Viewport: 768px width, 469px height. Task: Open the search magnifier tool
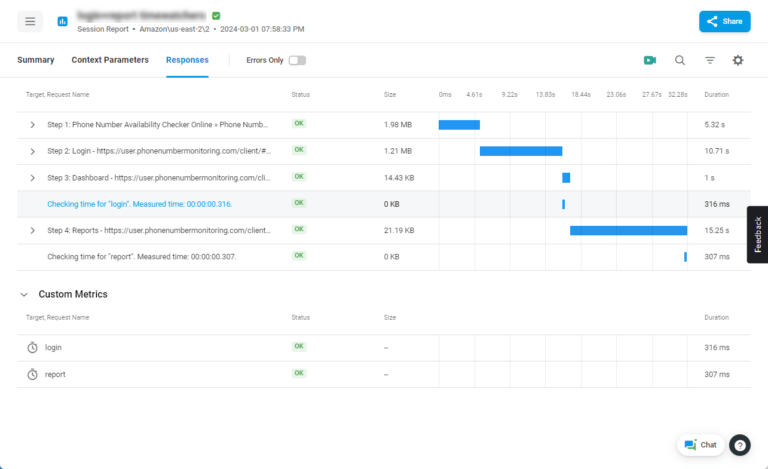tap(680, 60)
